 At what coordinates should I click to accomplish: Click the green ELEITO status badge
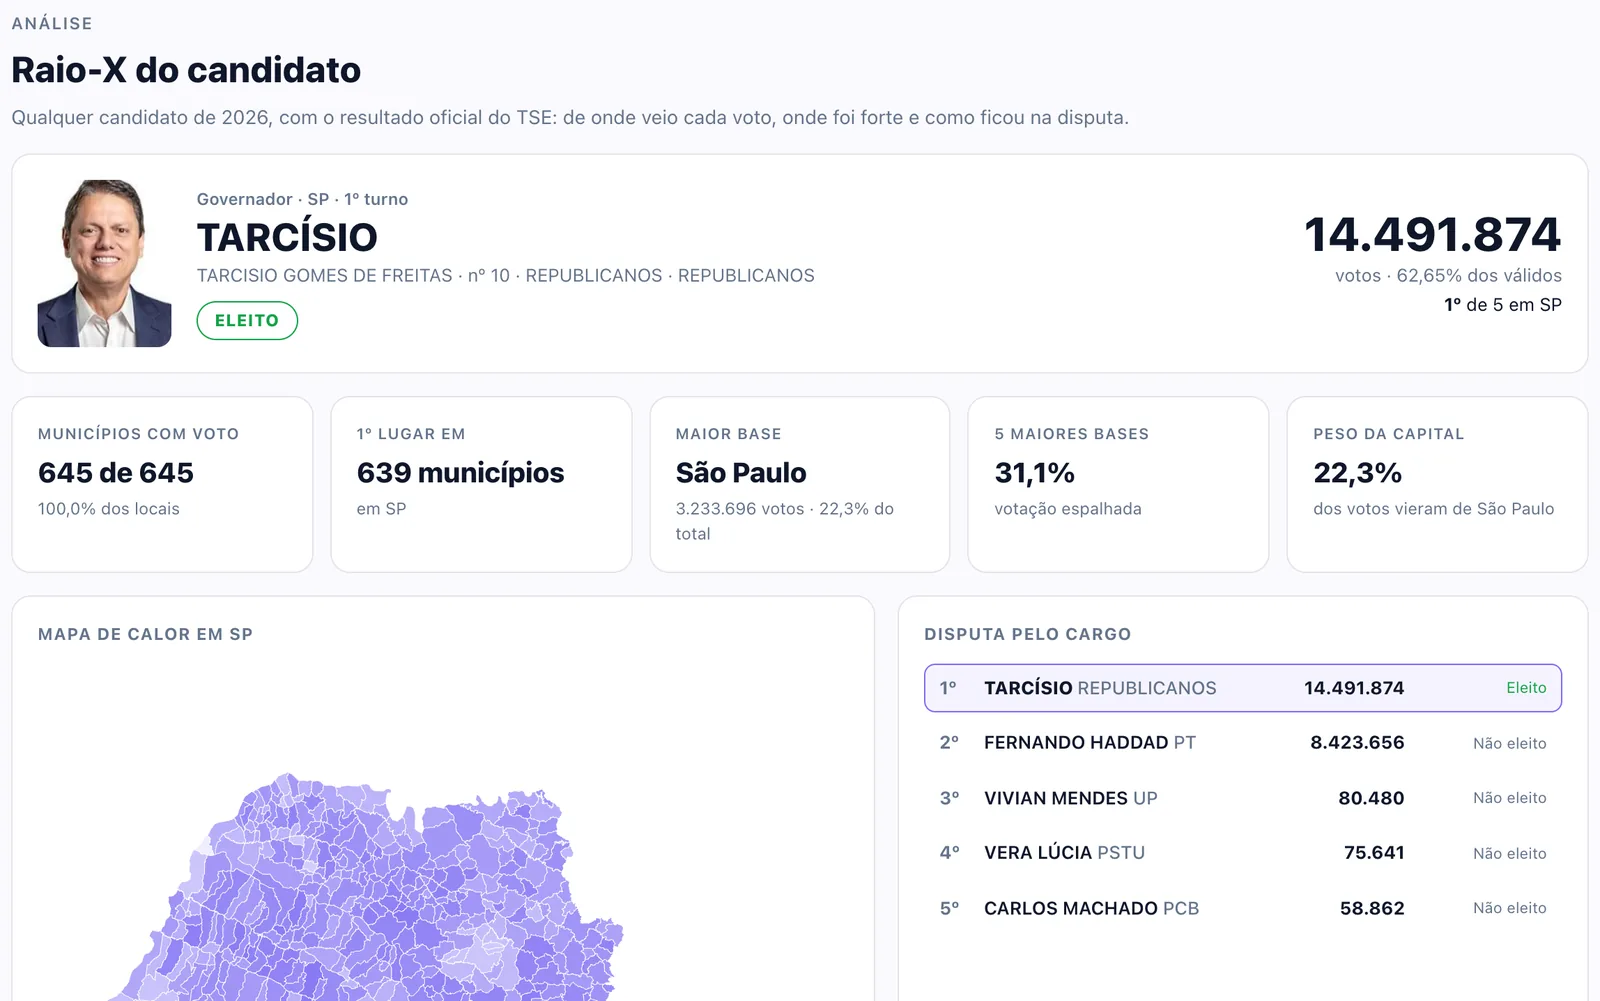[x=247, y=320]
